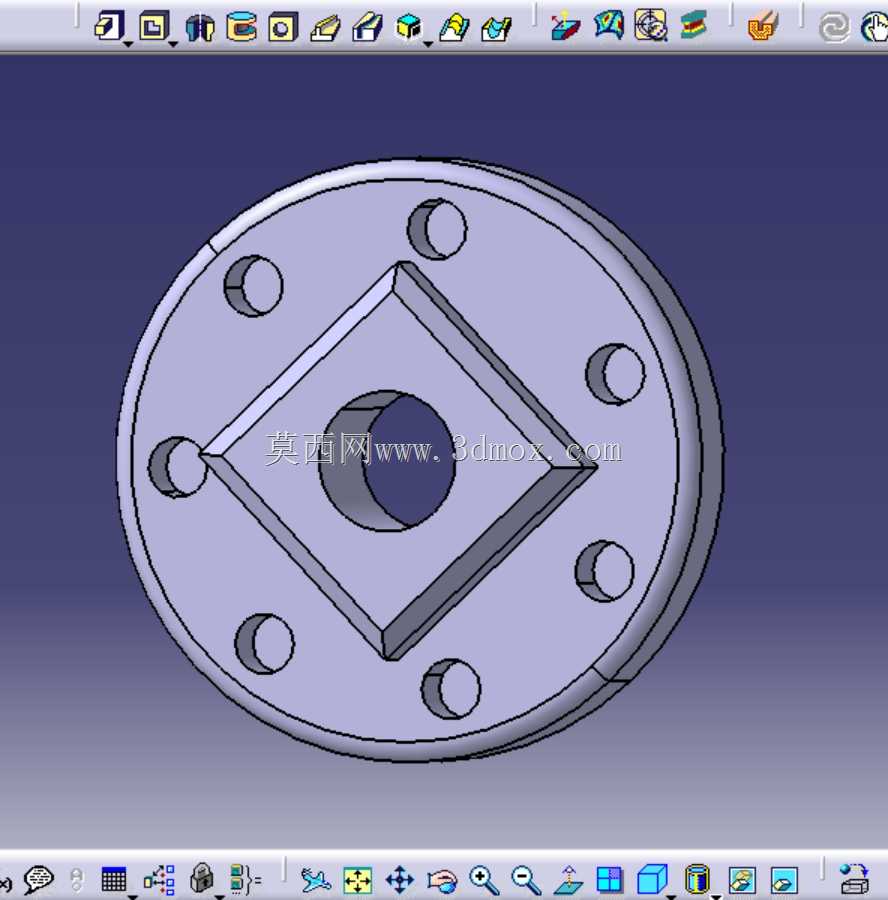Click the Zoom Out magnifier
Viewport: 888px width, 900px height.
pyautogui.click(x=526, y=880)
